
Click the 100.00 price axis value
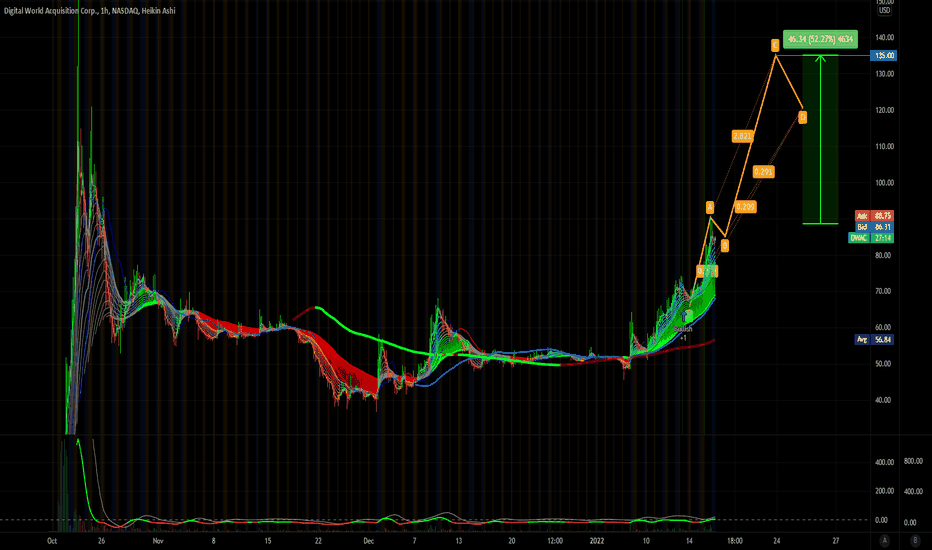[884, 183]
